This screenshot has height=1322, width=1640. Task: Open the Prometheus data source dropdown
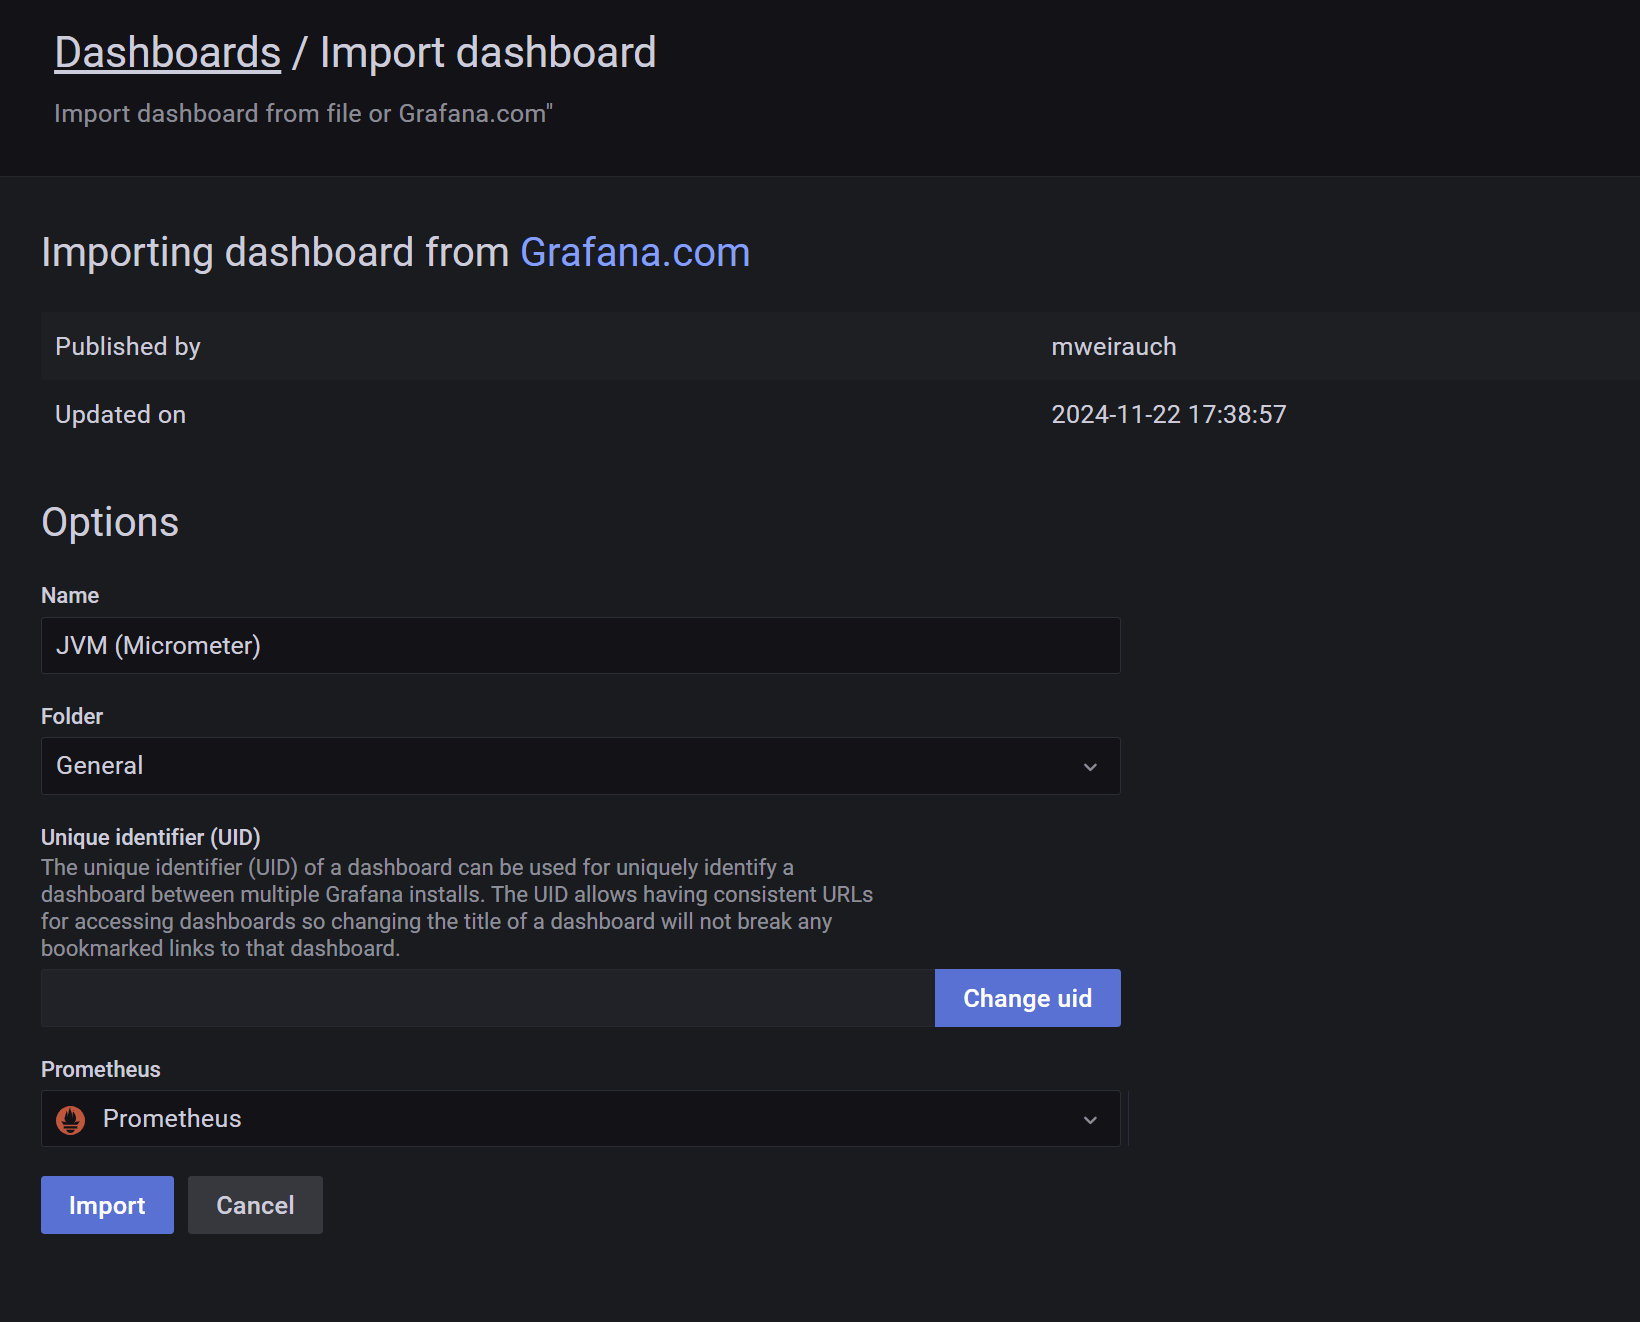[580, 1118]
